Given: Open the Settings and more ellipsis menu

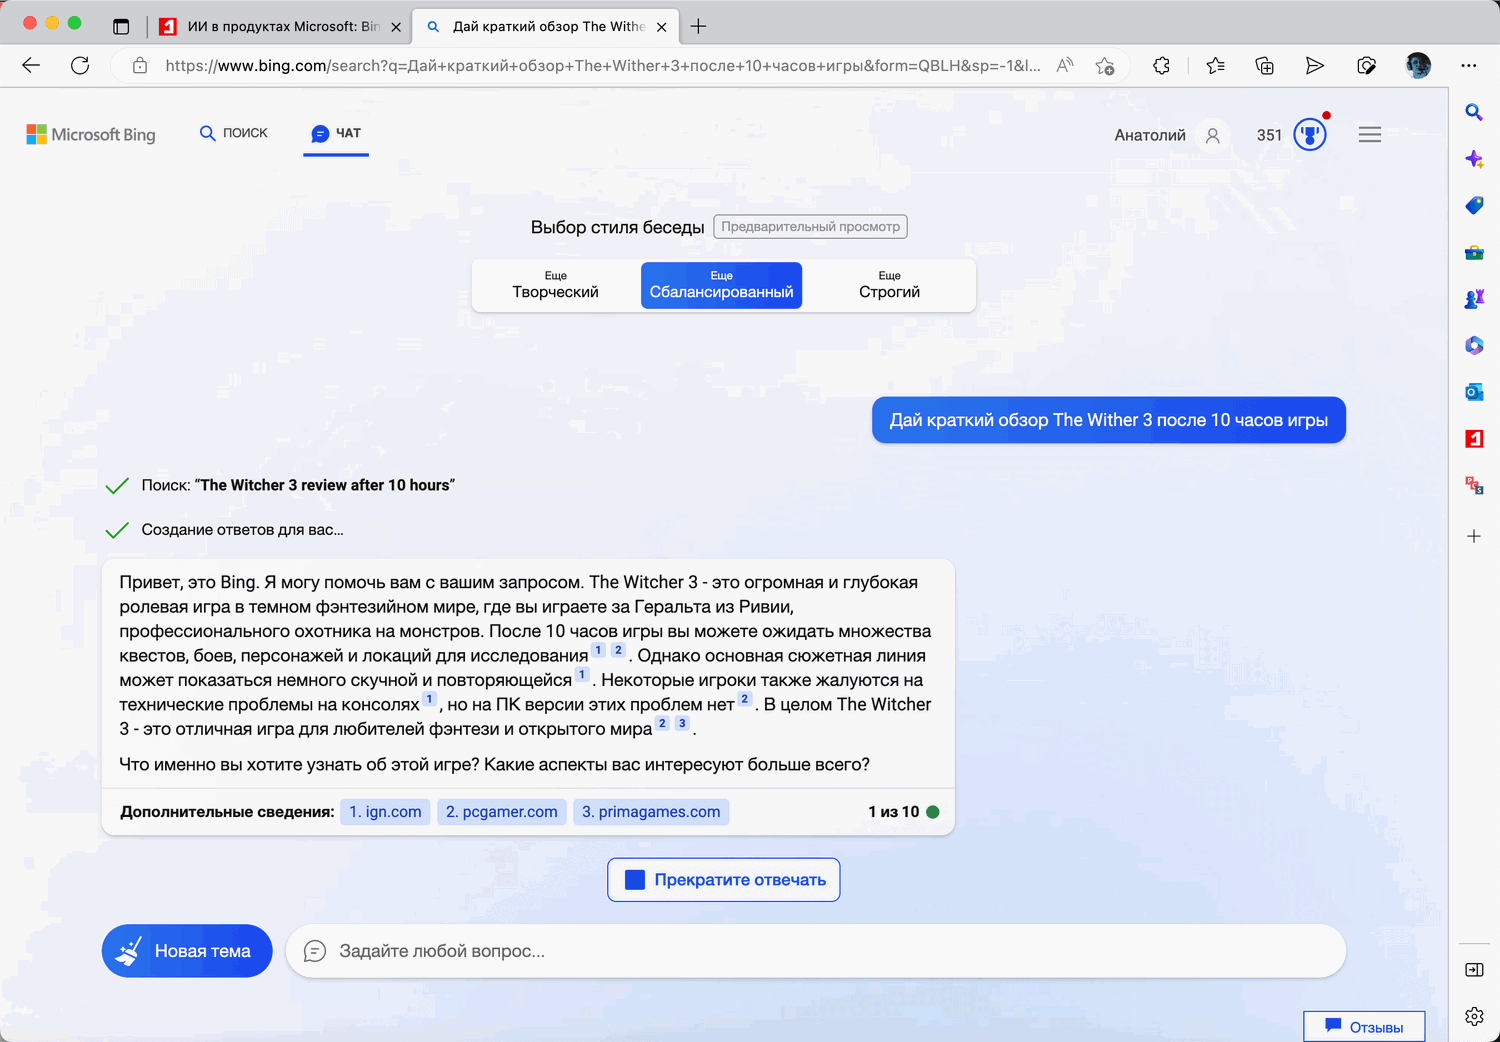Looking at the screenshot, I should pos(1468,66).
